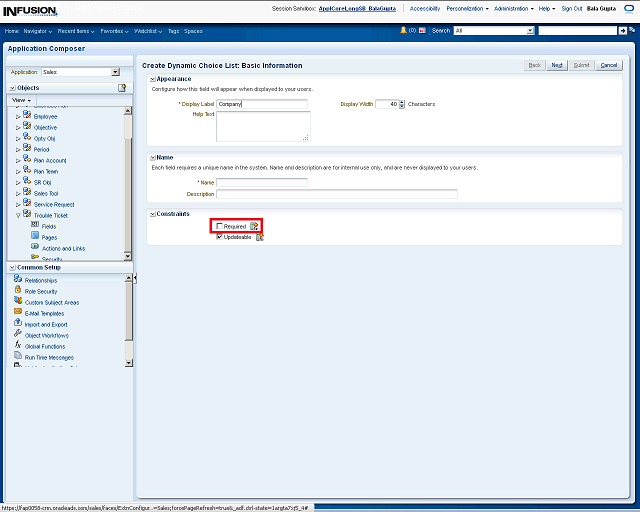This screenshot has width=640, height=512.
Task: Click the expression builder icon beside Required
Action: point(254,227)
